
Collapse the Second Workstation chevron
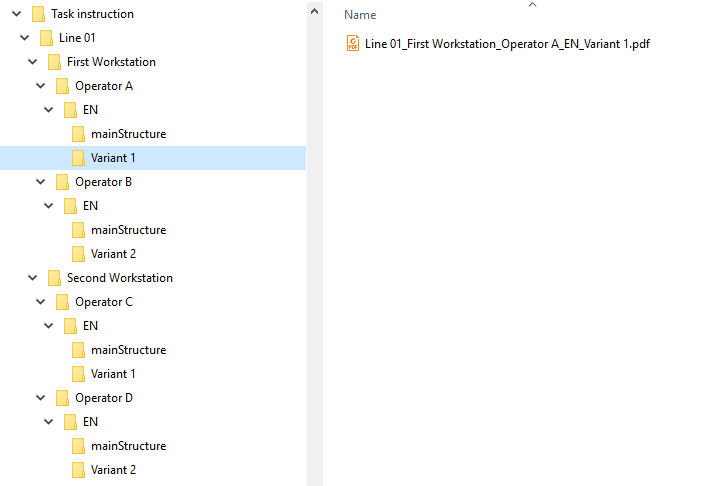pos(33,278)
